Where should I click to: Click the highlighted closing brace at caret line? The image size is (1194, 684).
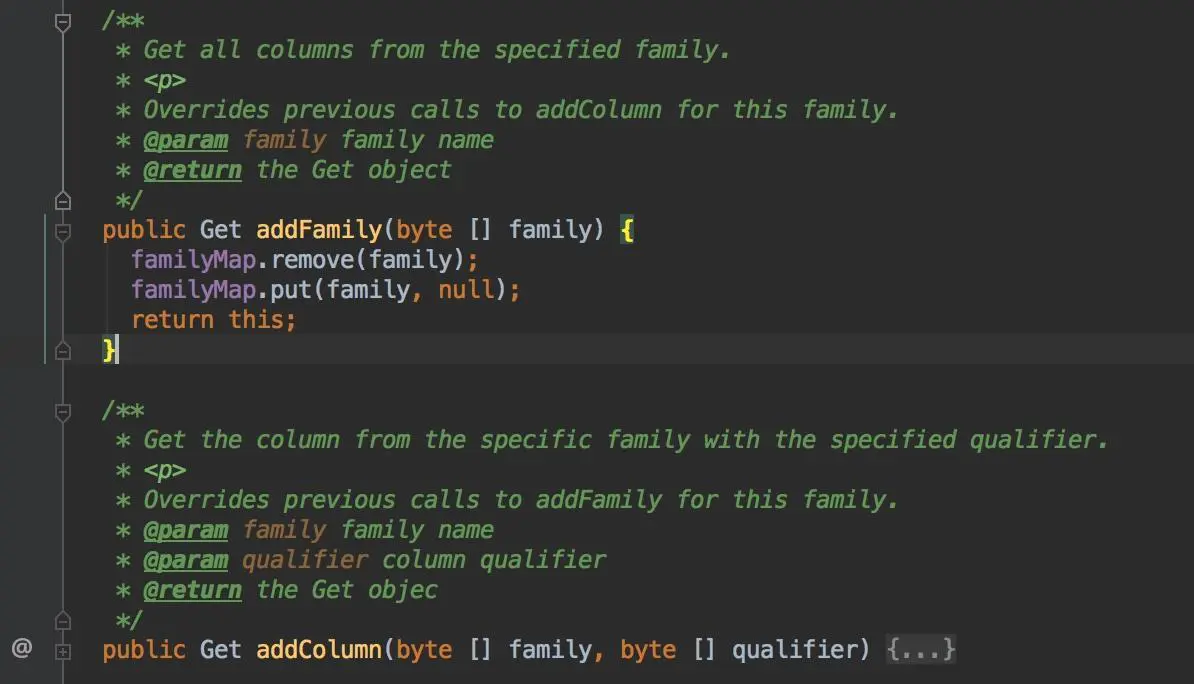(x=109, y=350)
